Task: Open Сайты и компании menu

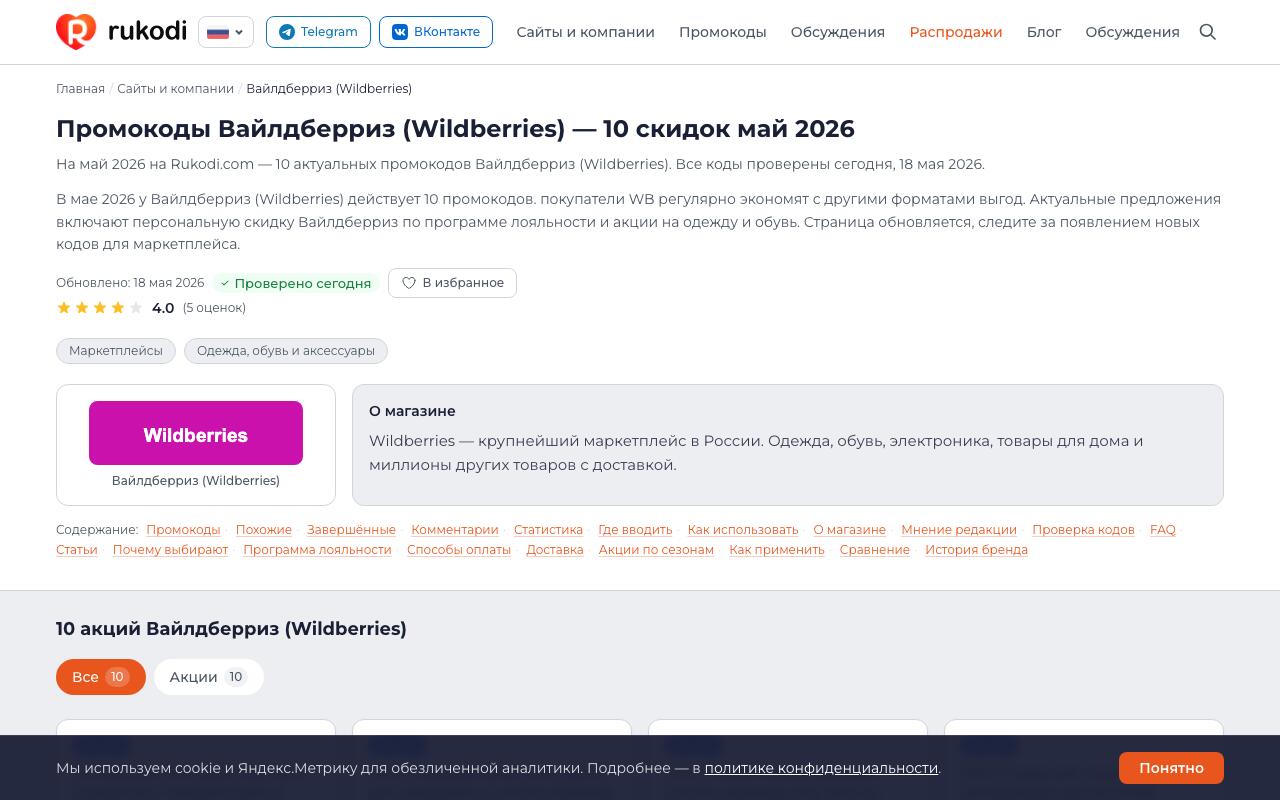Action: (585, 32)
